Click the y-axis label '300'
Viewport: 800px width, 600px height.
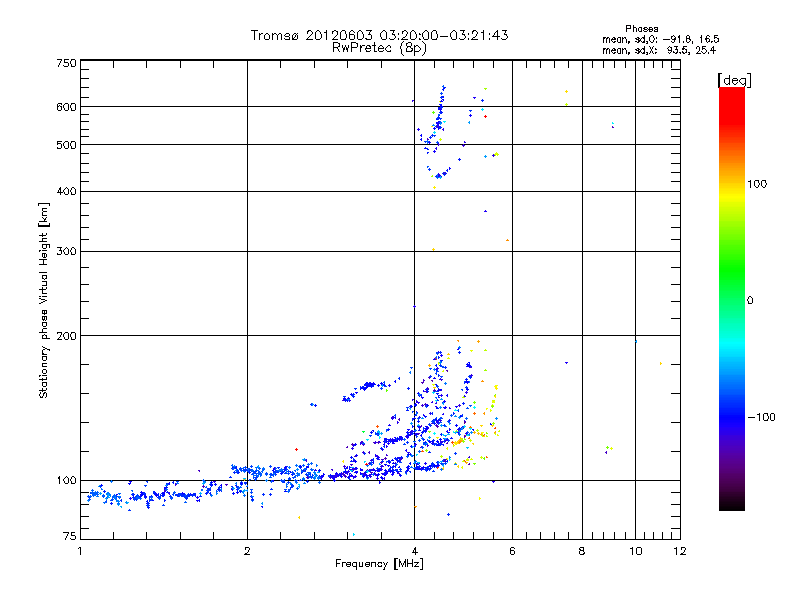tap(66, 251)
